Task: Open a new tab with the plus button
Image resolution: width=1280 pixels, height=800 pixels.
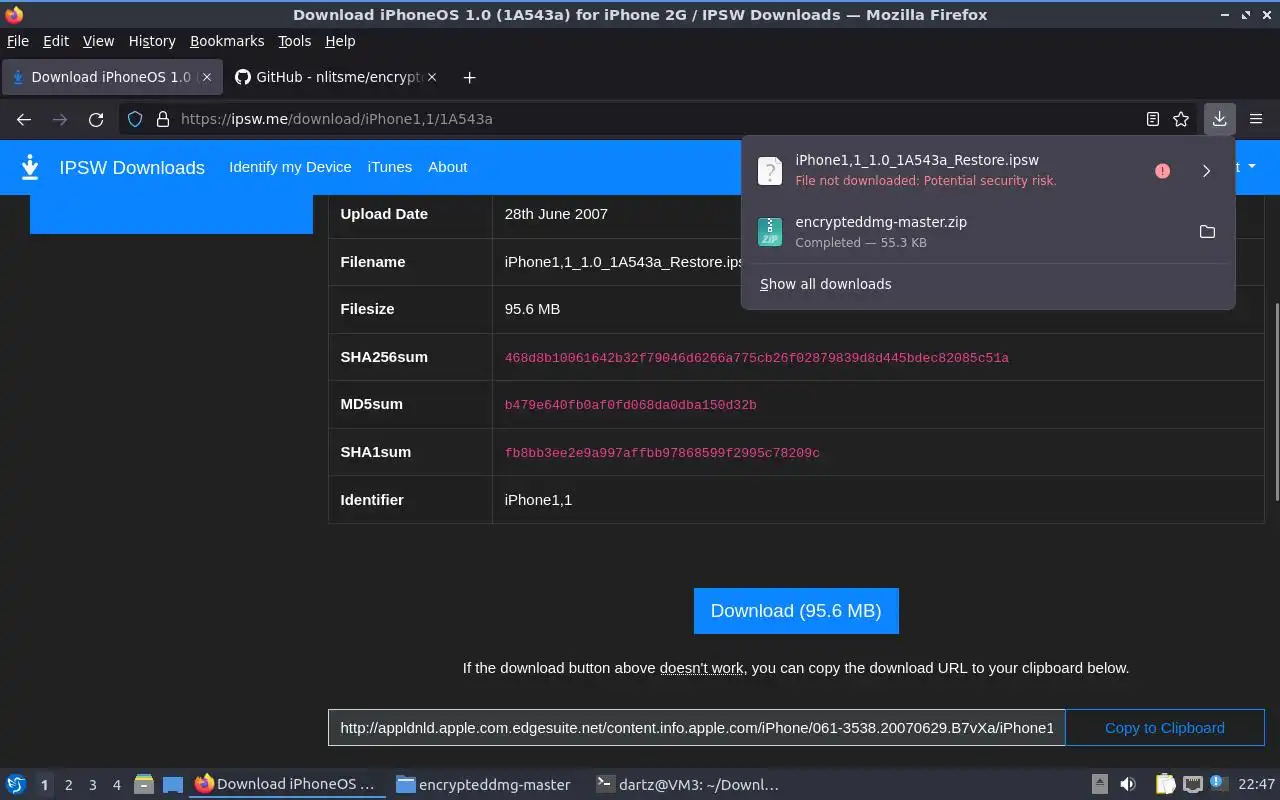Action: 469,77
